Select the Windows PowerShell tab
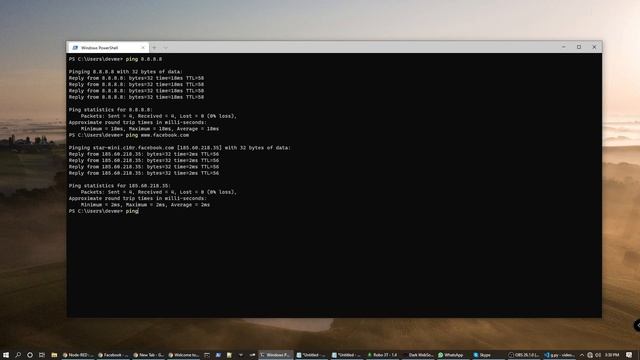The width and height of the screenshot is (640, 360). tap(107, 48)
